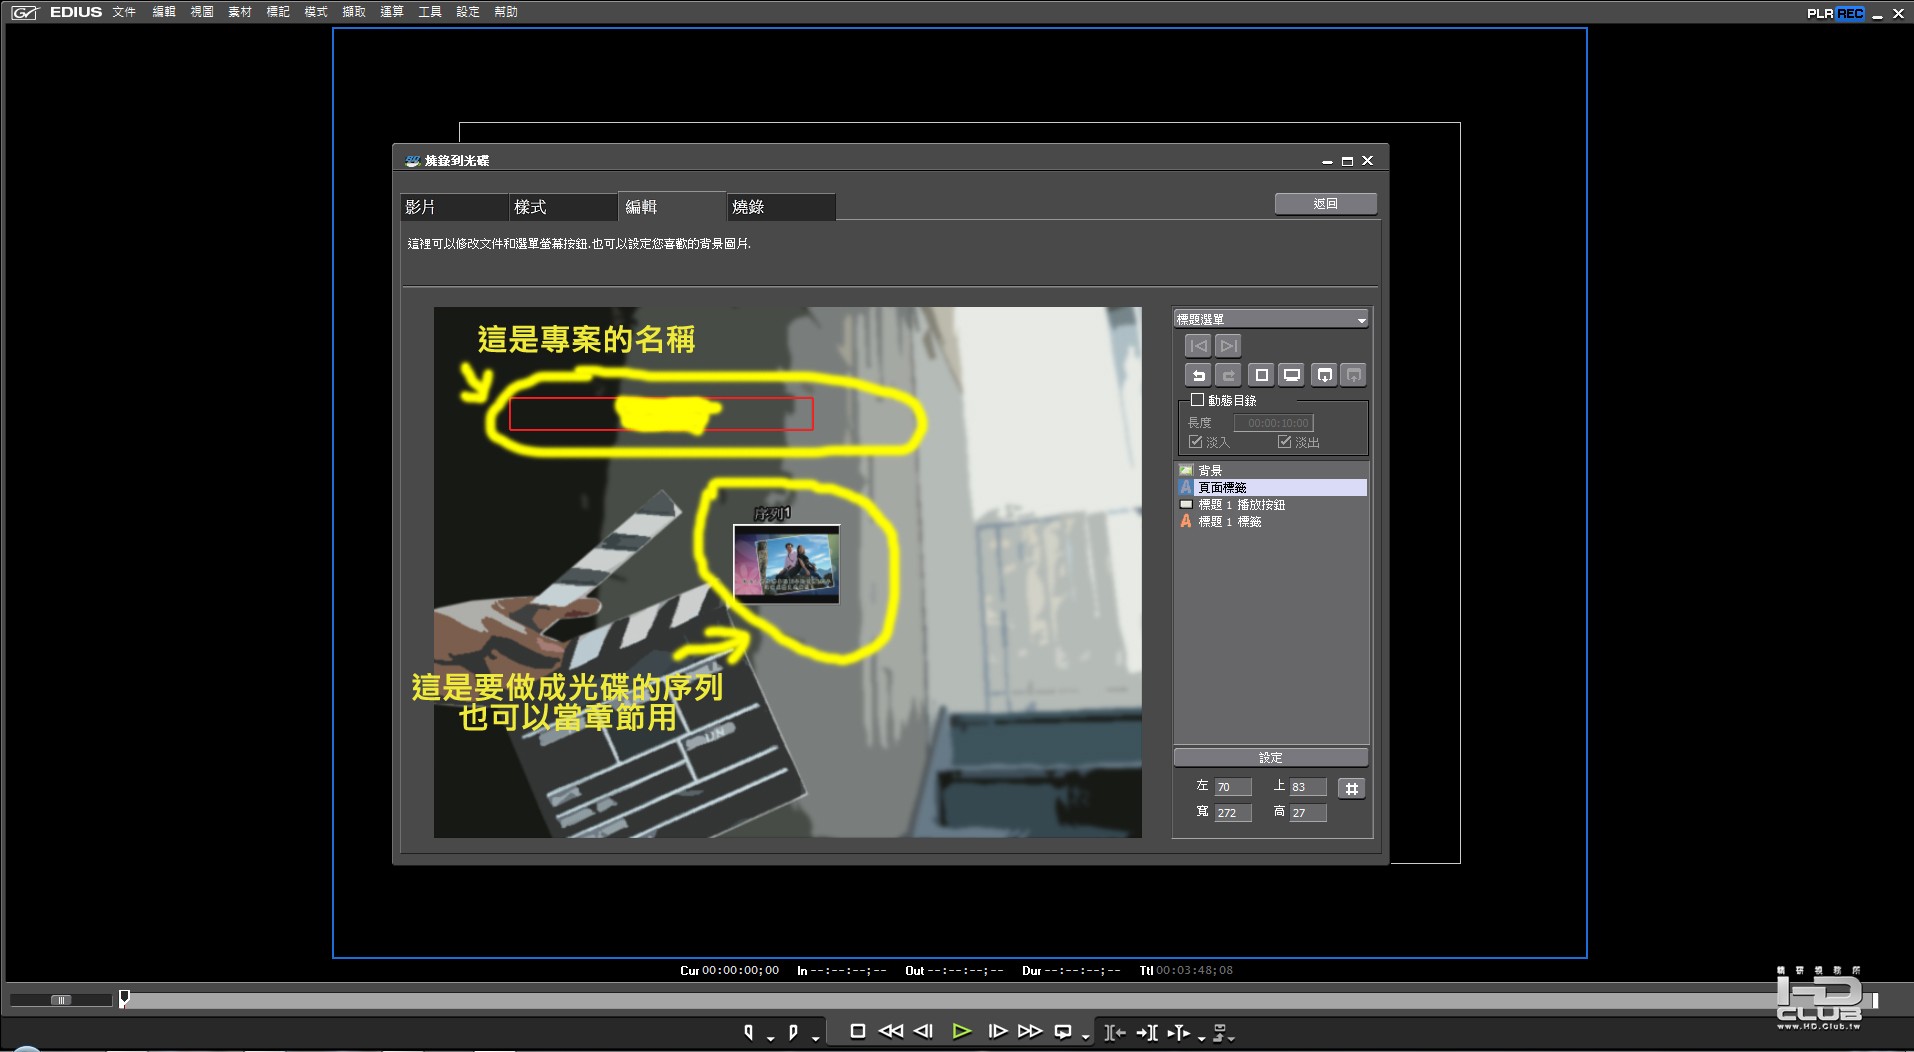Open the 運算 menu
1914x1052 pixels.
pos(392,12)
